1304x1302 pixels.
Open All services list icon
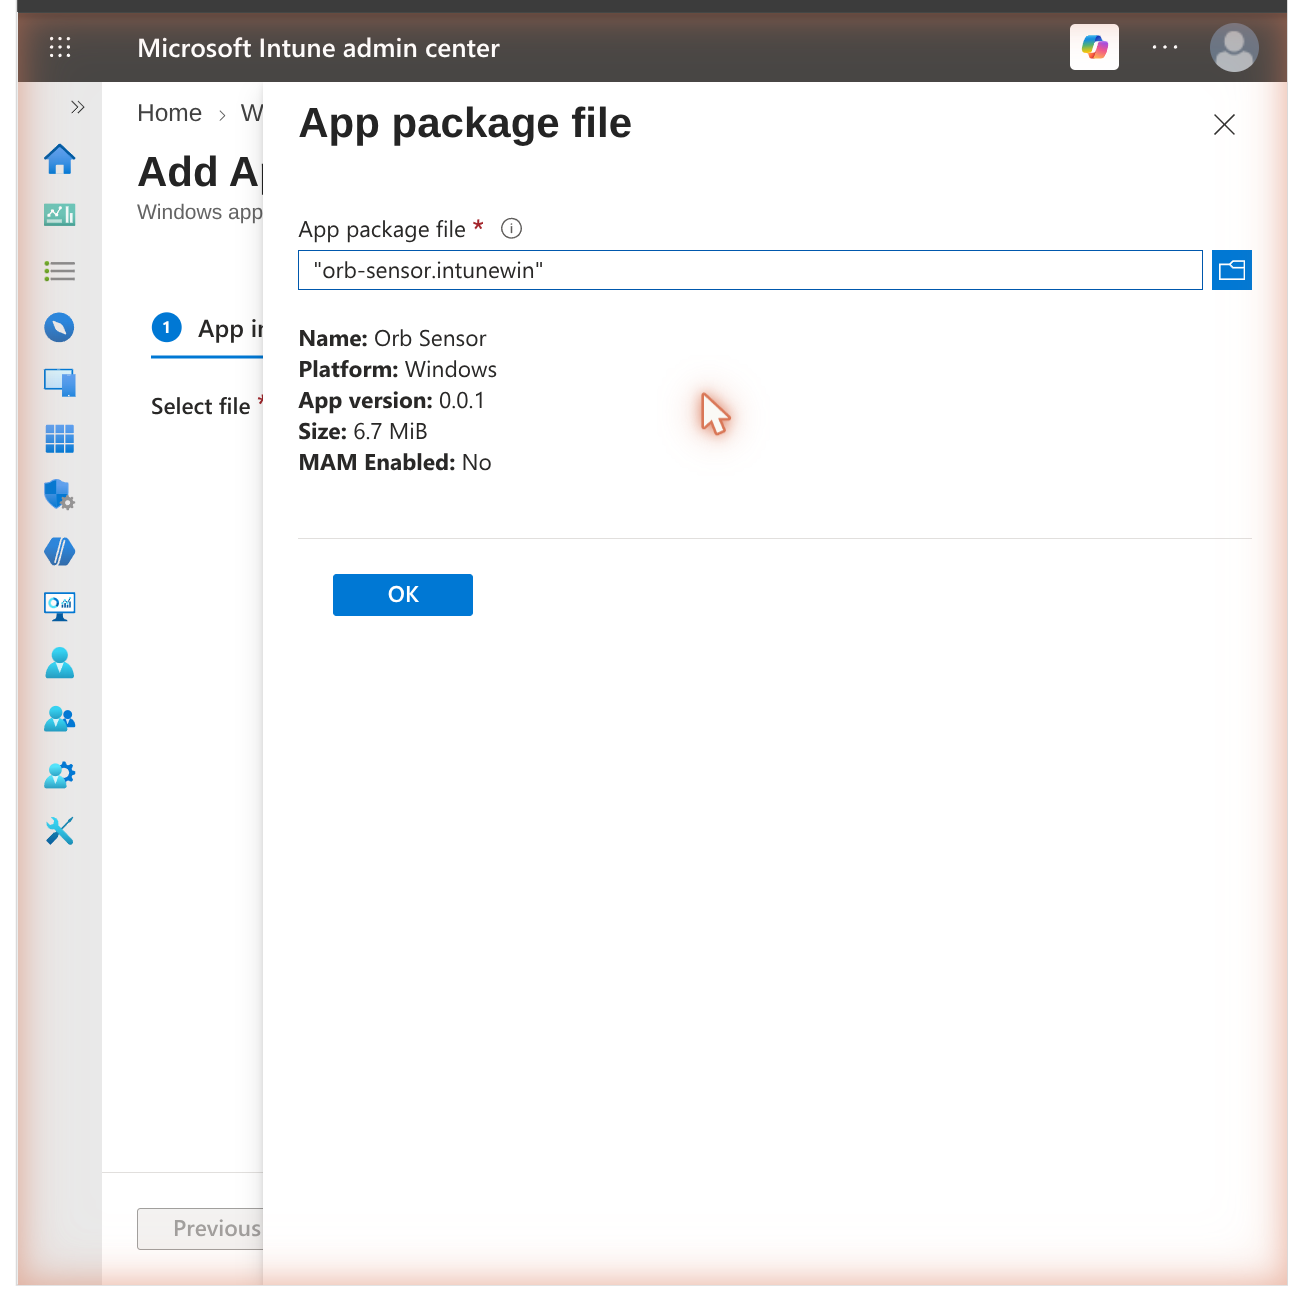tap(60, 271)
